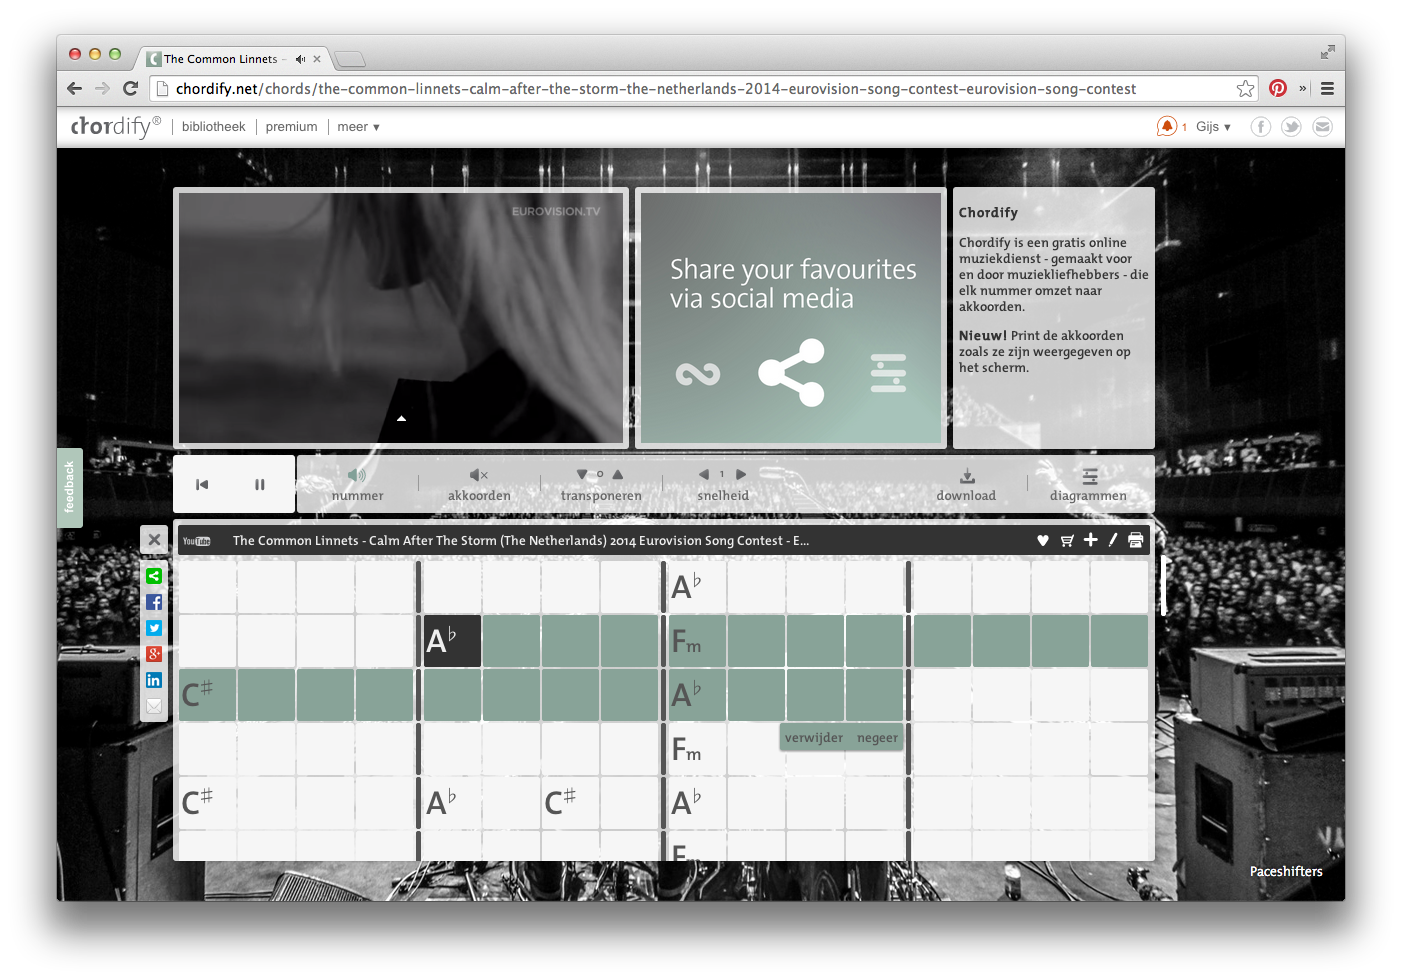This screenshot has width=1402, height=980.
Task: Open premium page
Action: click(x=291, y=127)
